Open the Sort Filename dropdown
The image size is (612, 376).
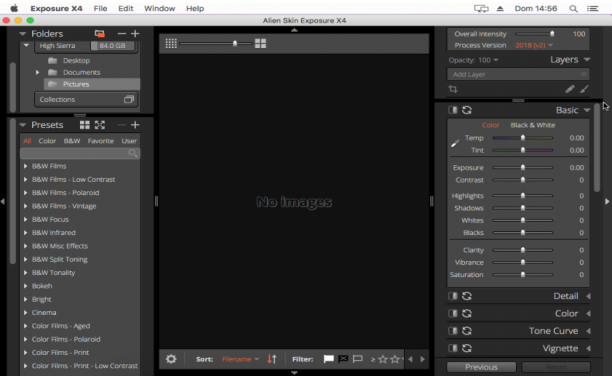click(240, 359)
